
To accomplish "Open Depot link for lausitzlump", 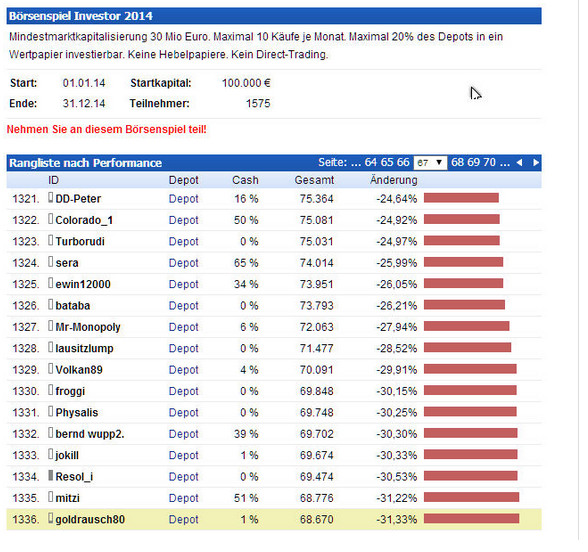I will click(183, 348).
